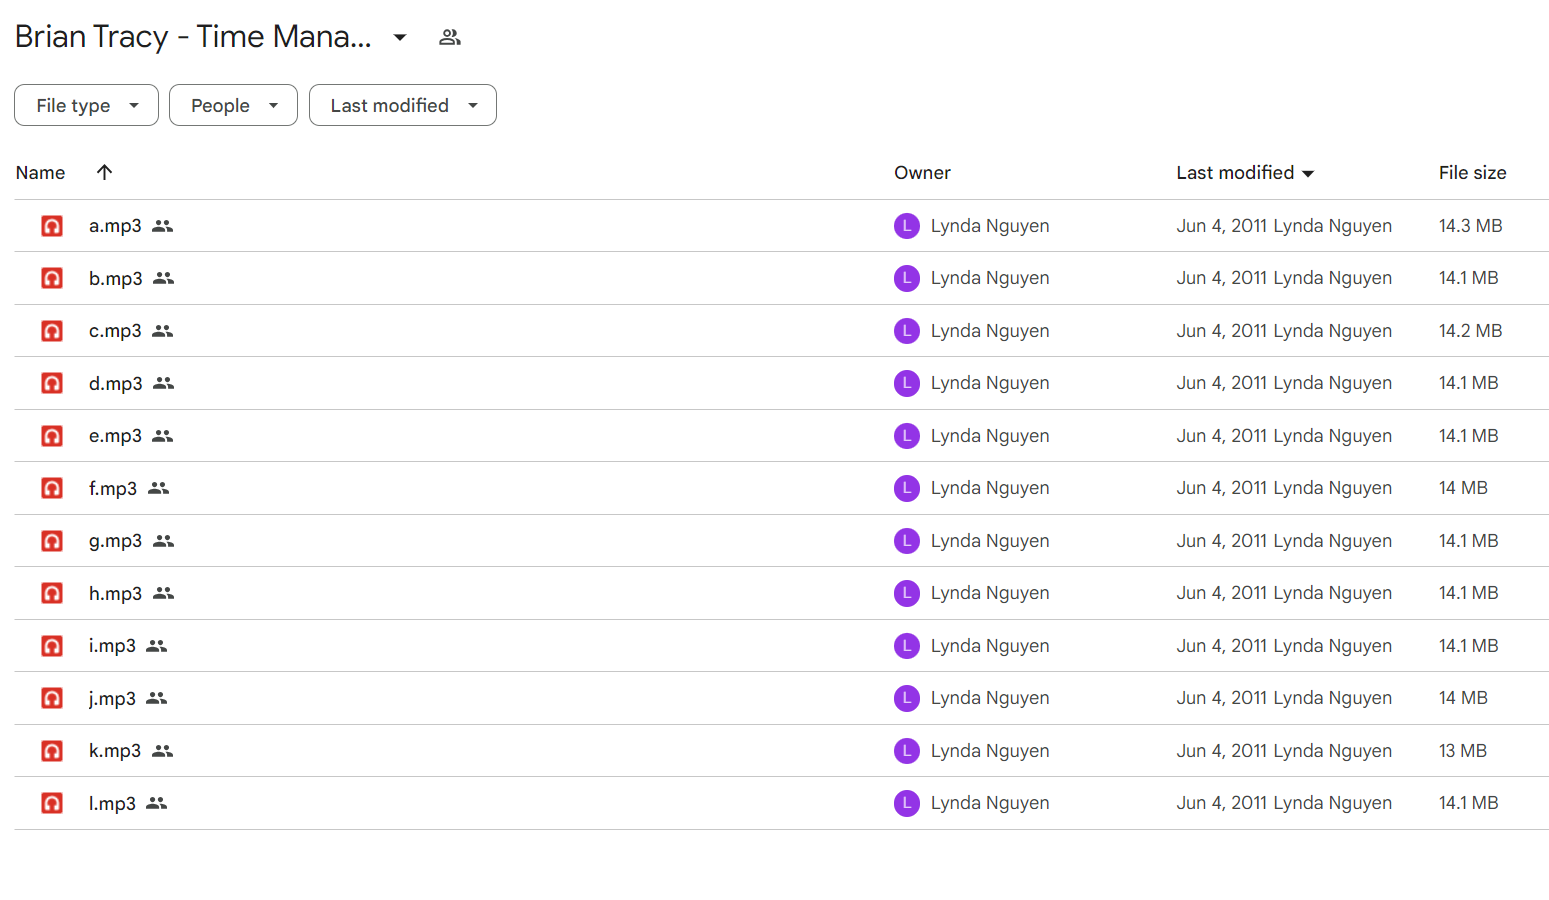This screenshot has height=900, width=1549.
Task: Click the shared people icon beside l.mp3
Action: 157,803
